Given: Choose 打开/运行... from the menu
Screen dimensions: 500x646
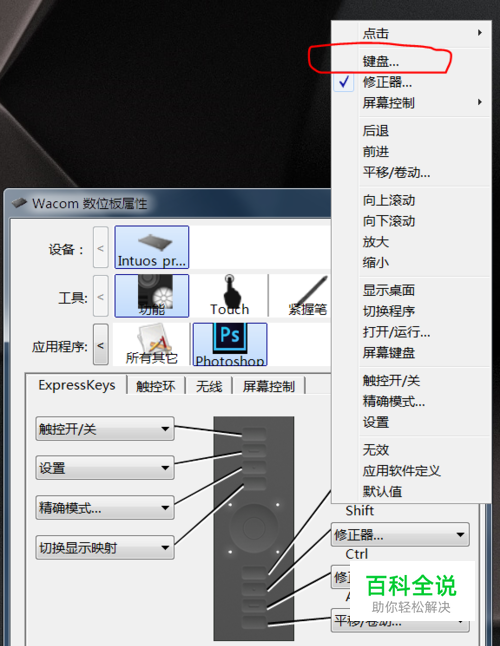Looking at the screenshot, I should pos(411,332).
